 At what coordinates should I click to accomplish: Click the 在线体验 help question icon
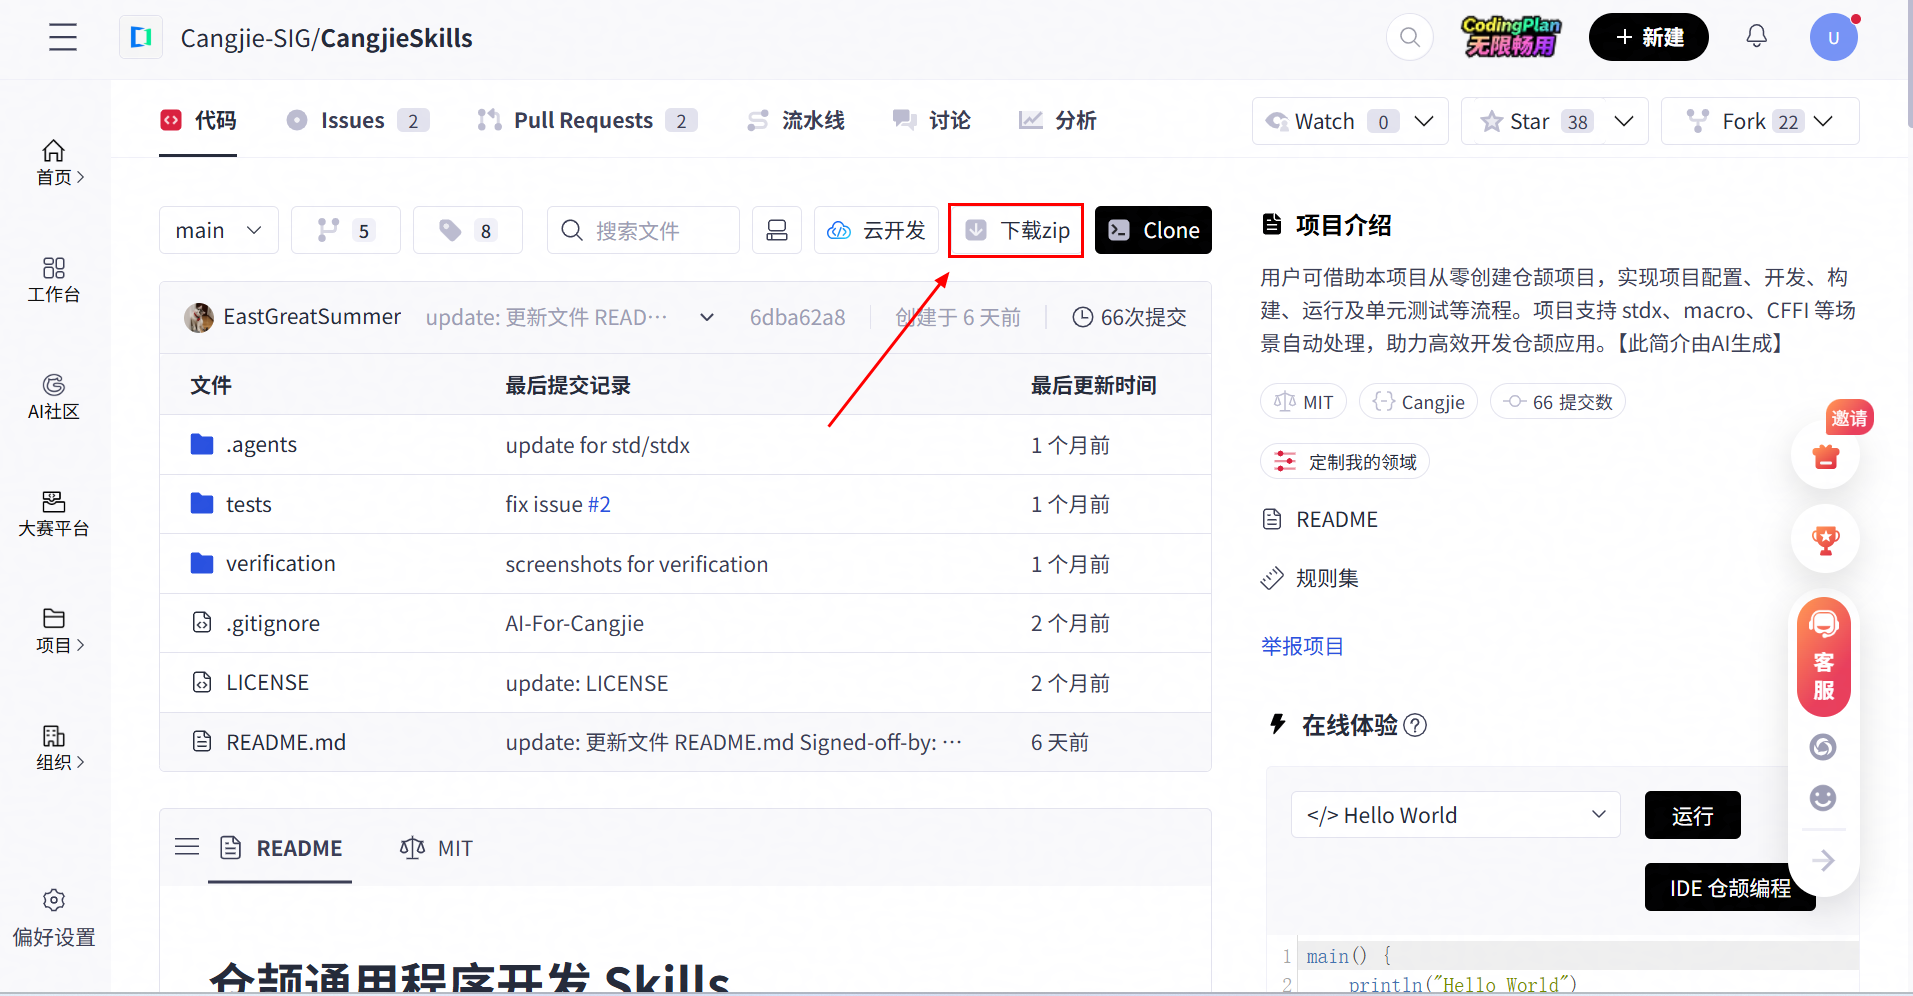pyautogui.click(x=1415, y=725)
